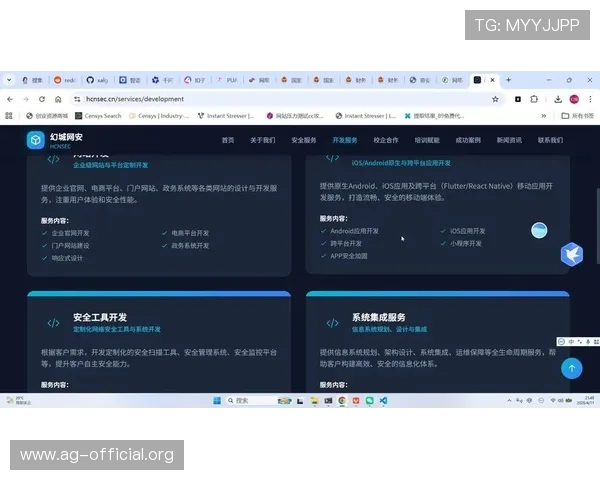Screen dimensions: 600x480
Task: Switch to the PUA tab
Action: [227, 80]
